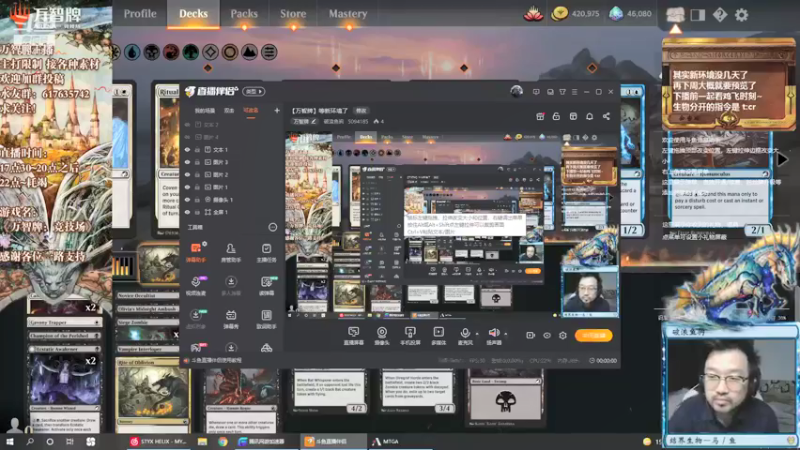
Task: Click MTGA right arrow expander at card column
Action: coord(783,160)
